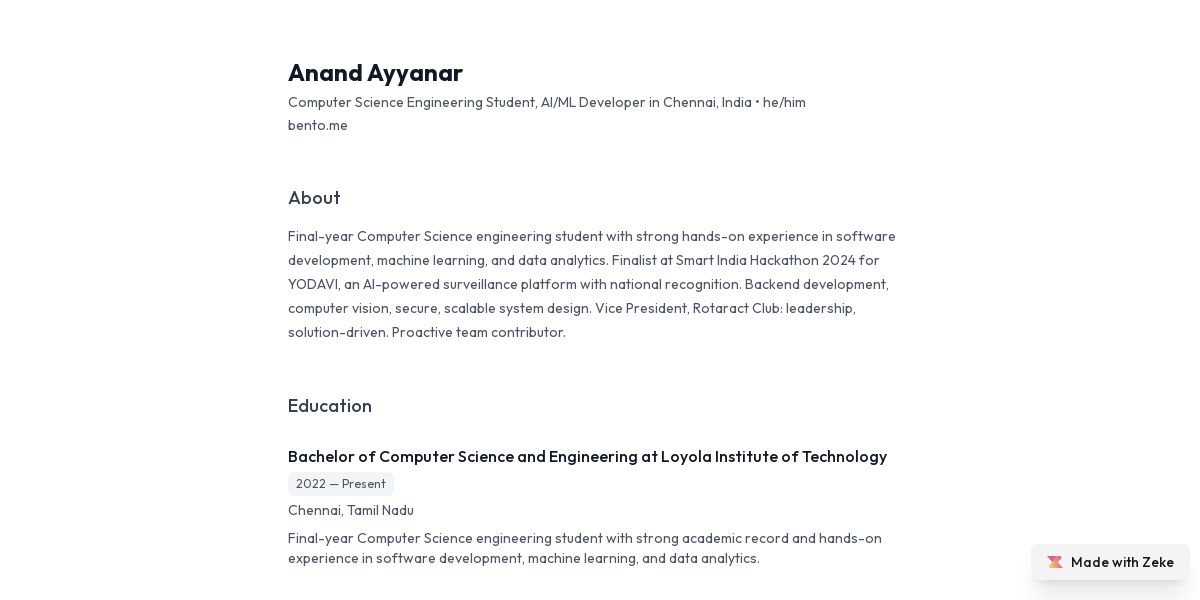Select the Education section heading
Viewport: 1200px width, 600px height.
click(330, 406)
